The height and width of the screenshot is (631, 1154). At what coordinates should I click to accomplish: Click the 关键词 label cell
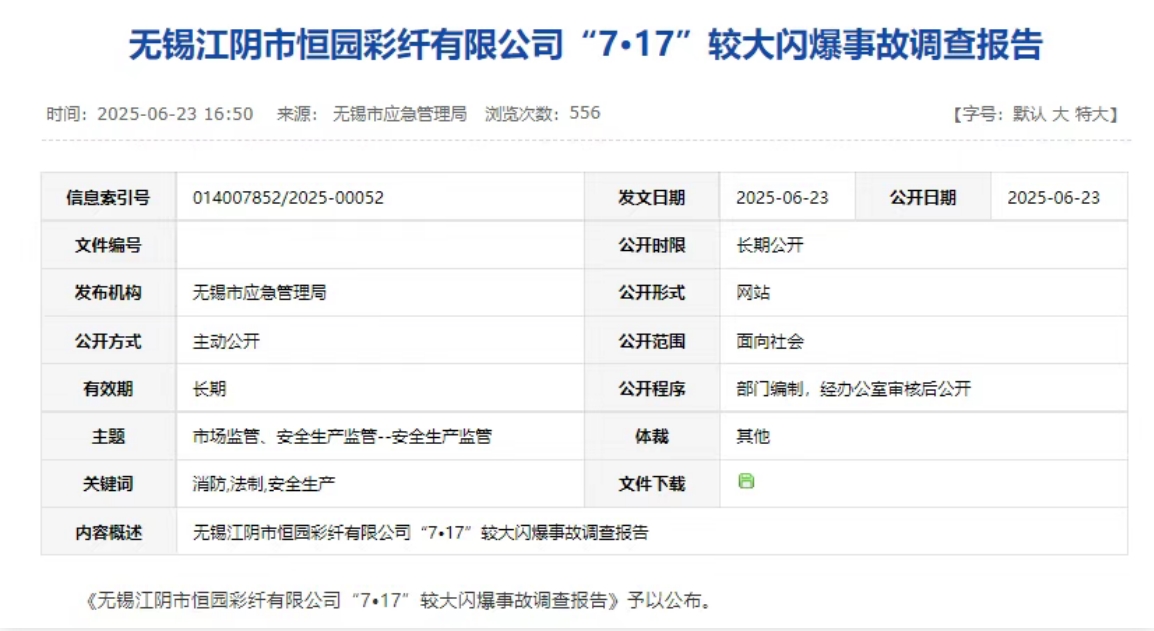tap(108, 484)
